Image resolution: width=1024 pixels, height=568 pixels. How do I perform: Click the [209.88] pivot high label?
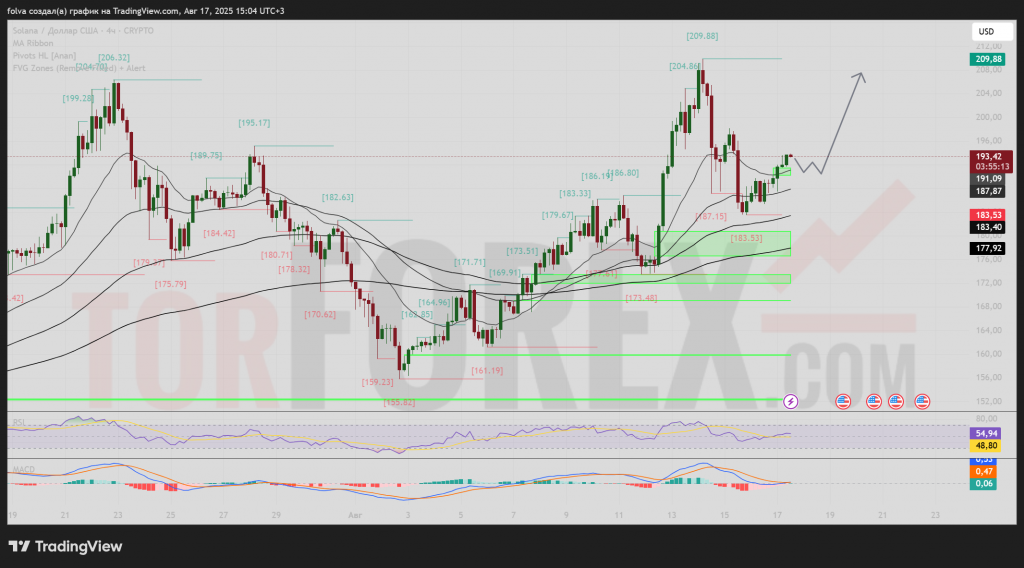click(x=702, y=36)
